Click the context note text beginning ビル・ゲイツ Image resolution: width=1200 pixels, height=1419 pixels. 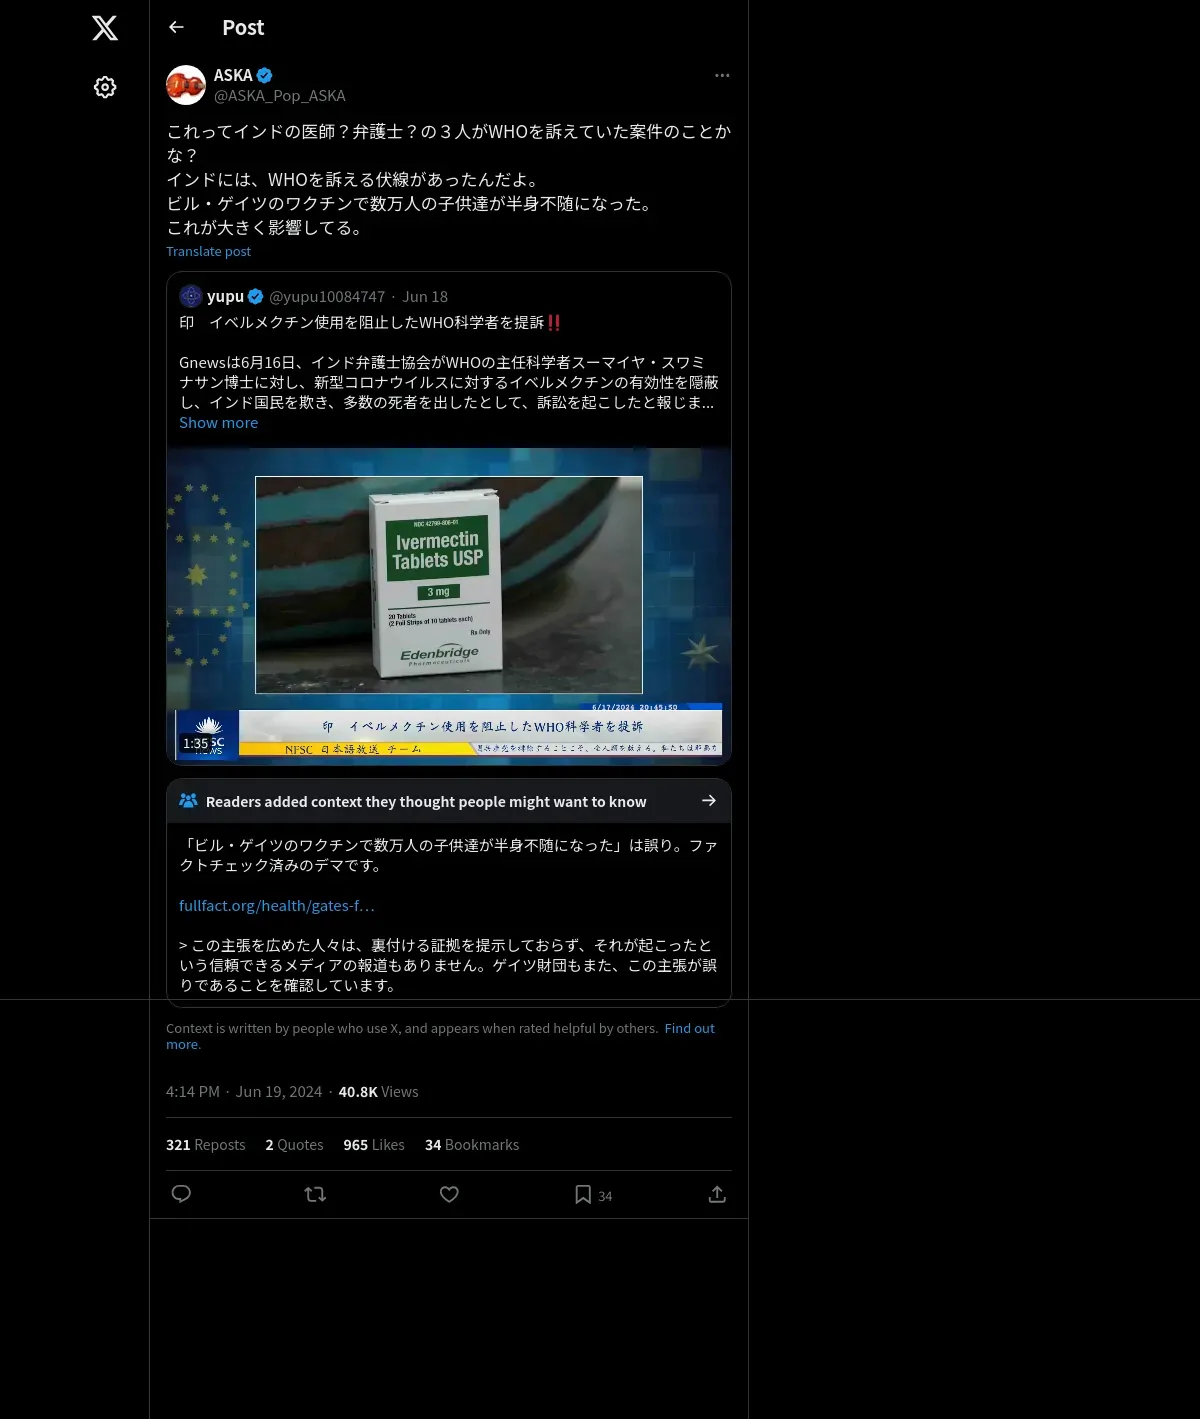tap(448, 855)
